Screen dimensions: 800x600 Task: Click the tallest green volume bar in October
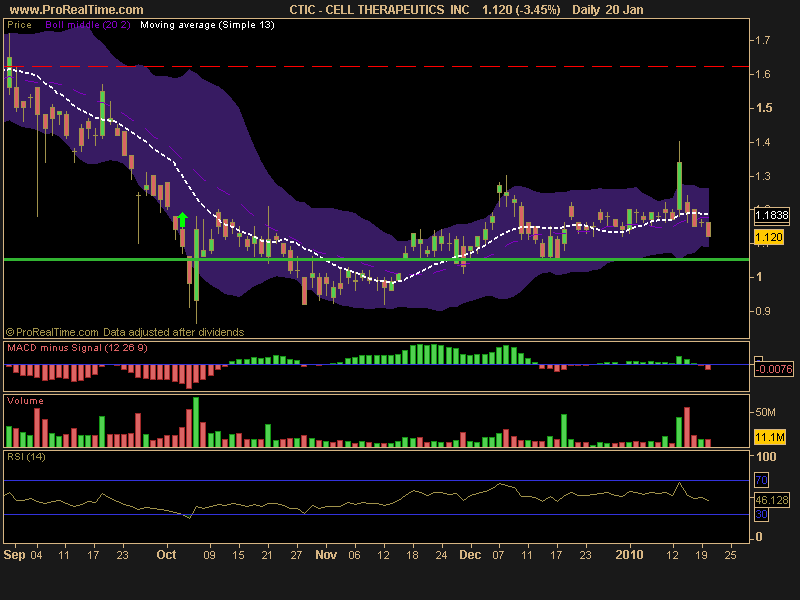coord(196,422)
